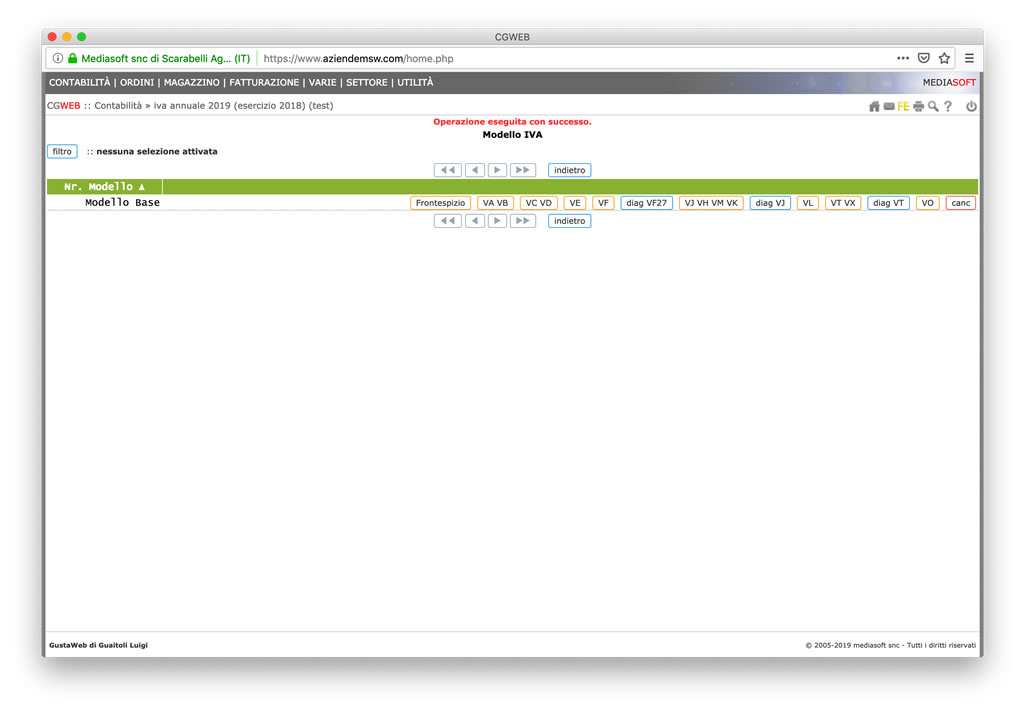Open the browser hamburger menu

[x=969, y=58]
